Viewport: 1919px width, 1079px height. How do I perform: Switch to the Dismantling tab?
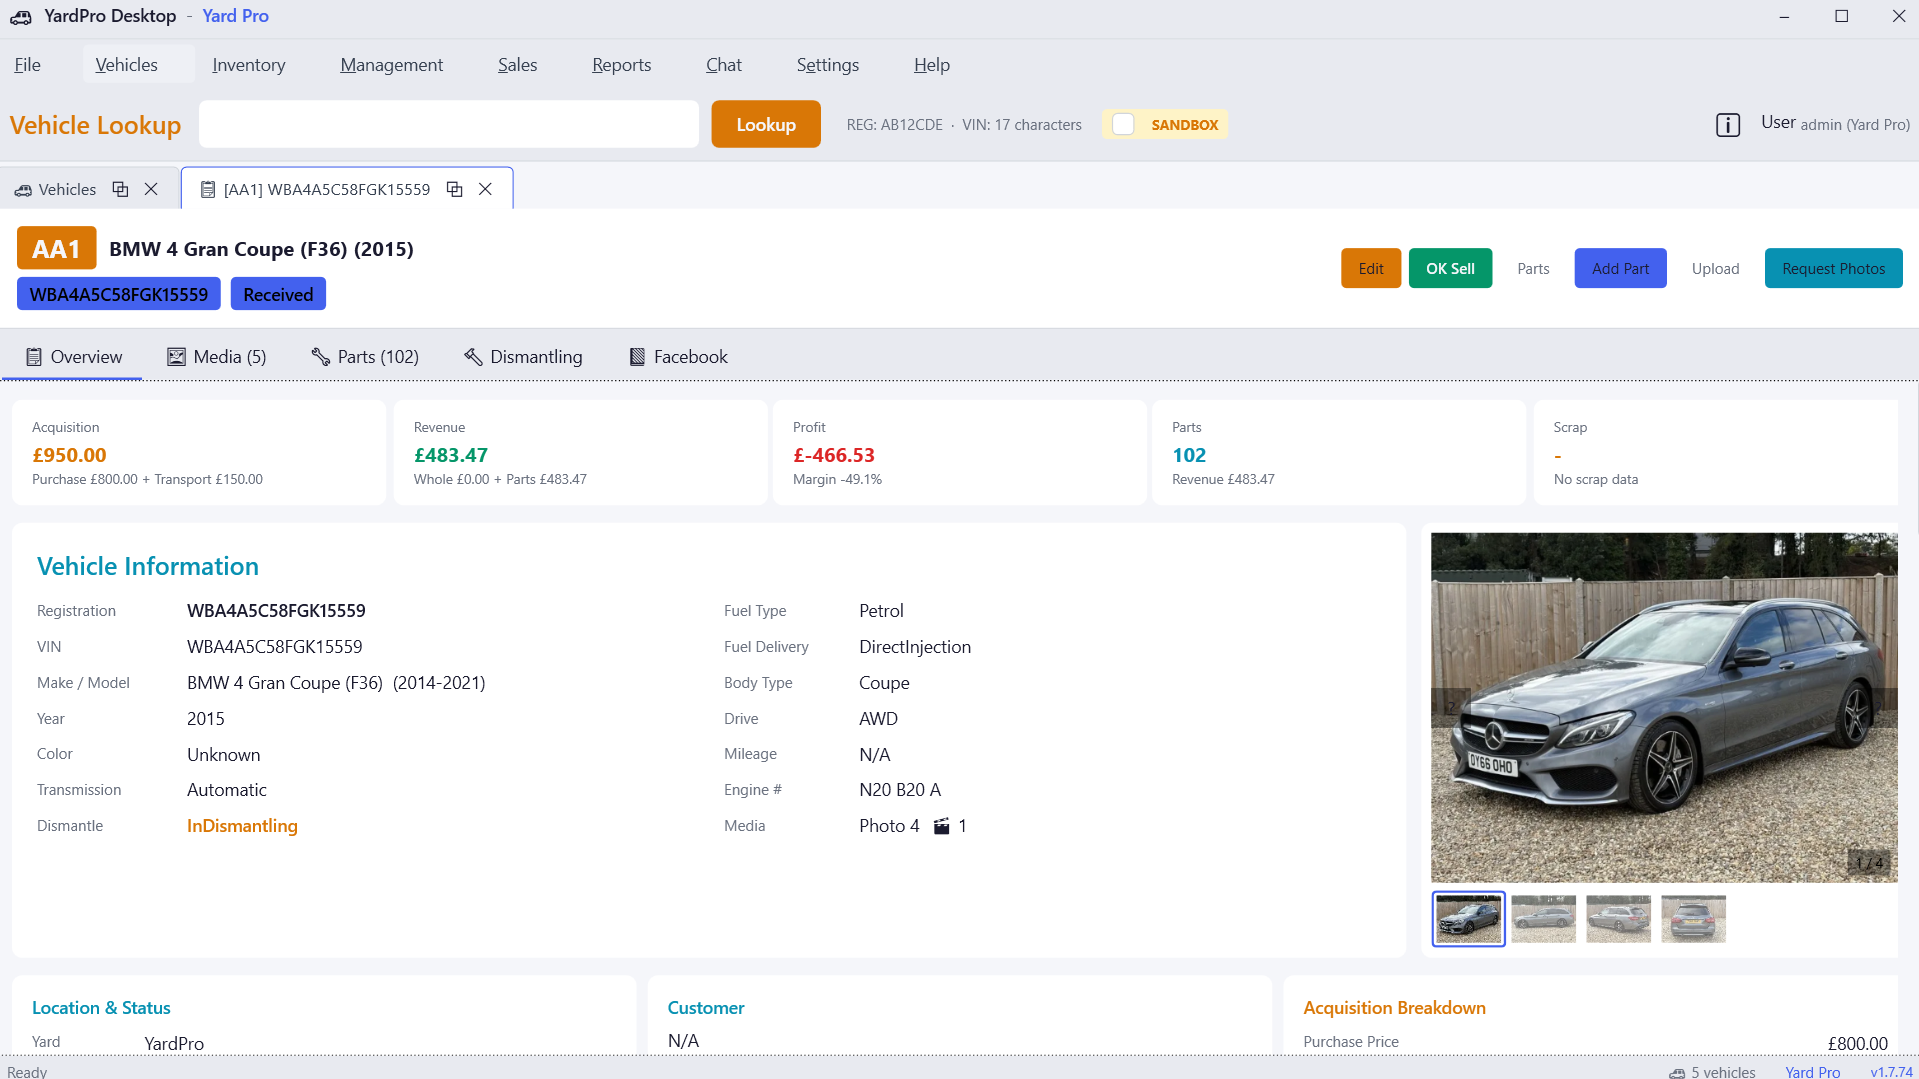pos(522,357)
